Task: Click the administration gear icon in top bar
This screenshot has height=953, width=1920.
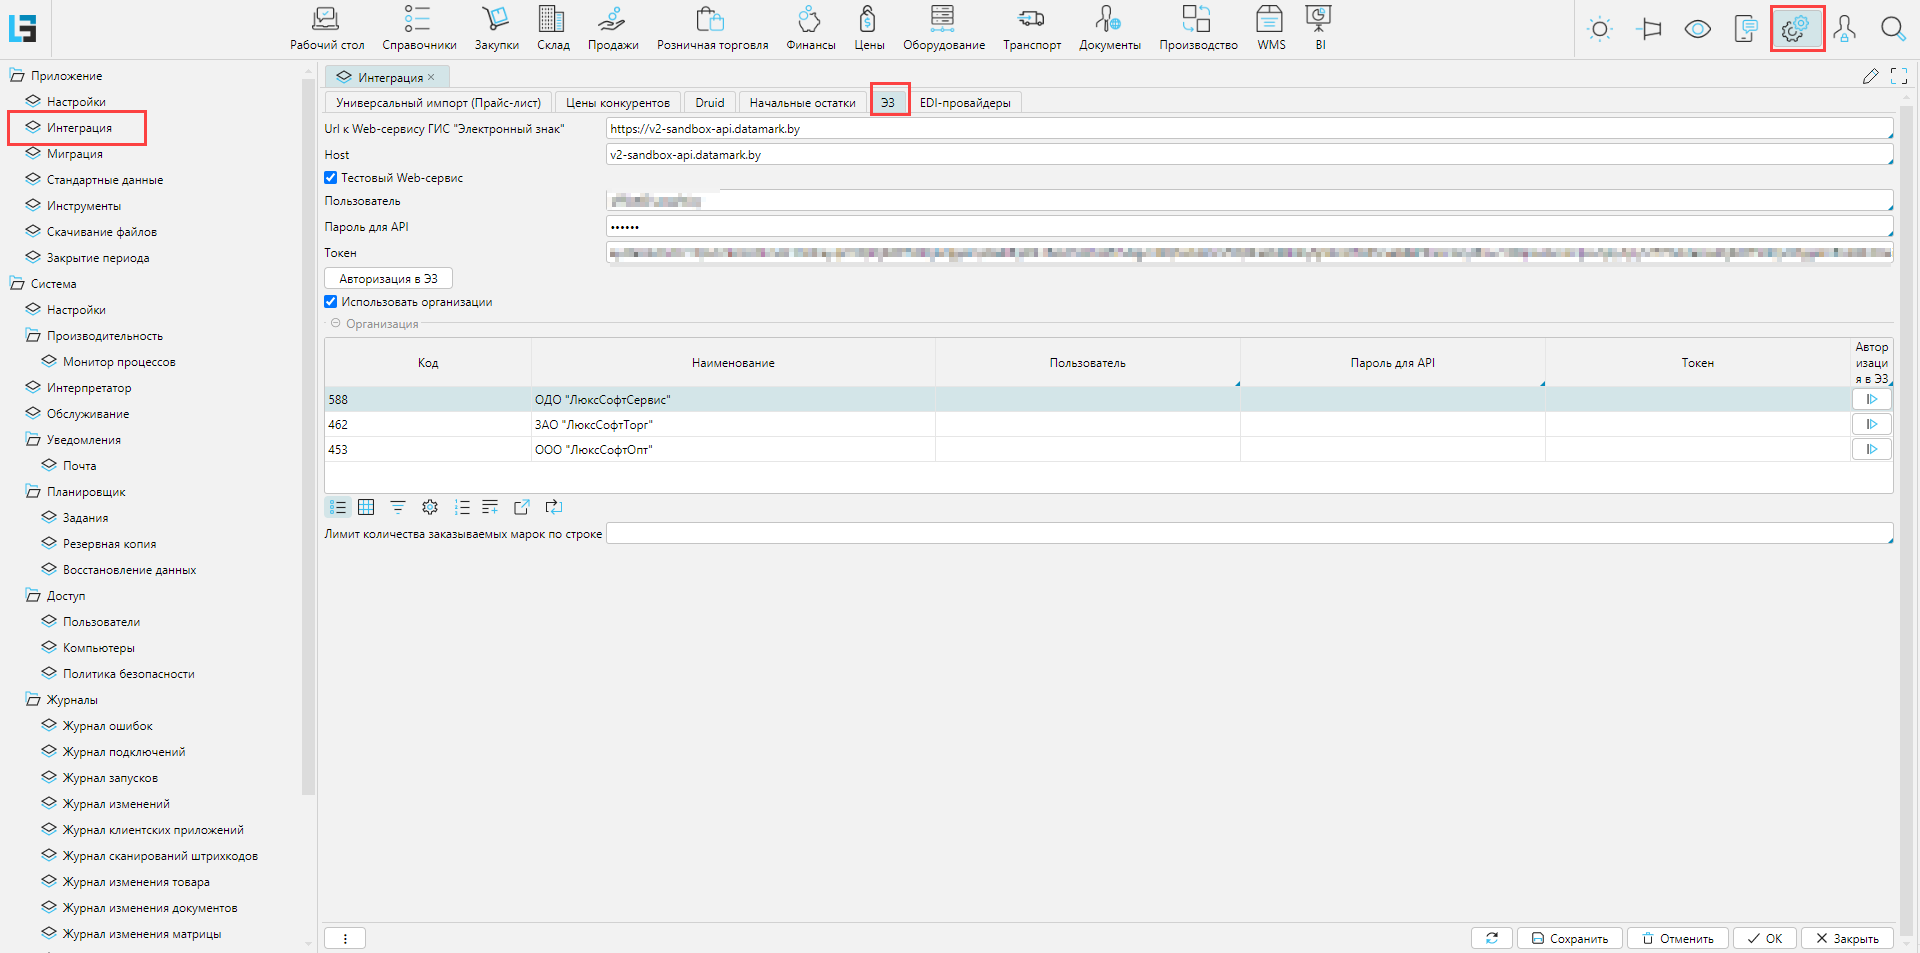Action: point(1796,29)
